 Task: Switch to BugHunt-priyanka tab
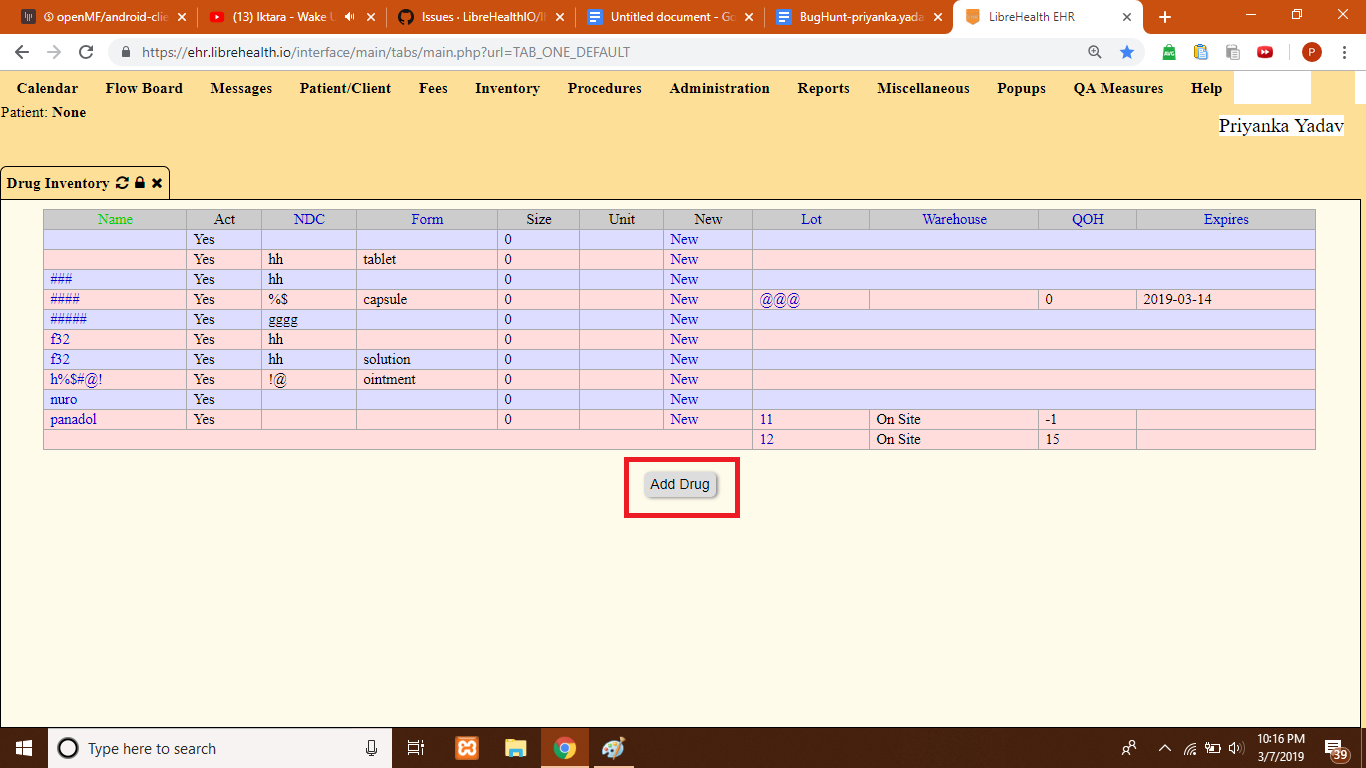858,17
